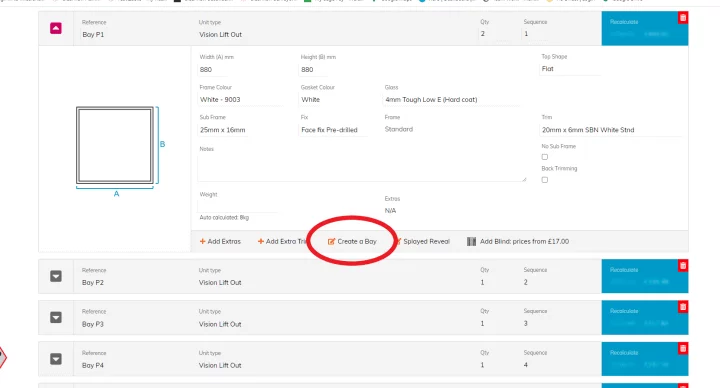
Task: Delete the Bay P4 item
Action: point(683,349)
